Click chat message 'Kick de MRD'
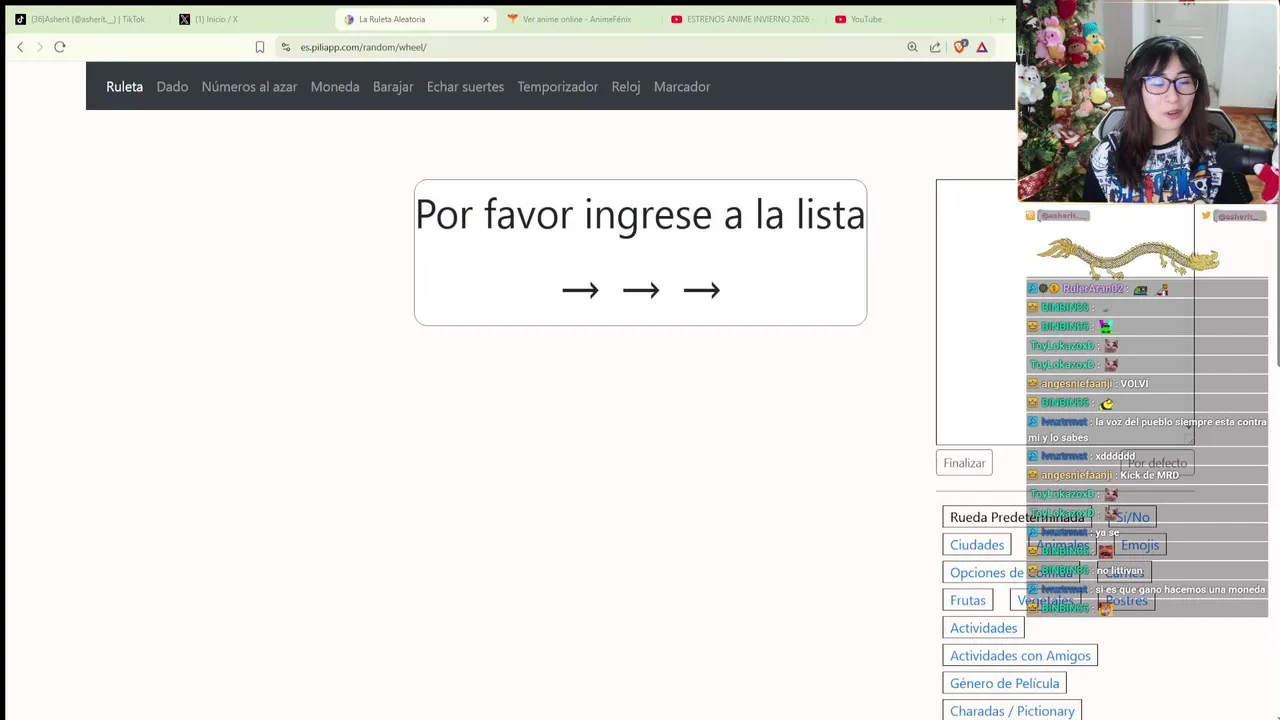1280x720 pixels. pos(1149,475)
